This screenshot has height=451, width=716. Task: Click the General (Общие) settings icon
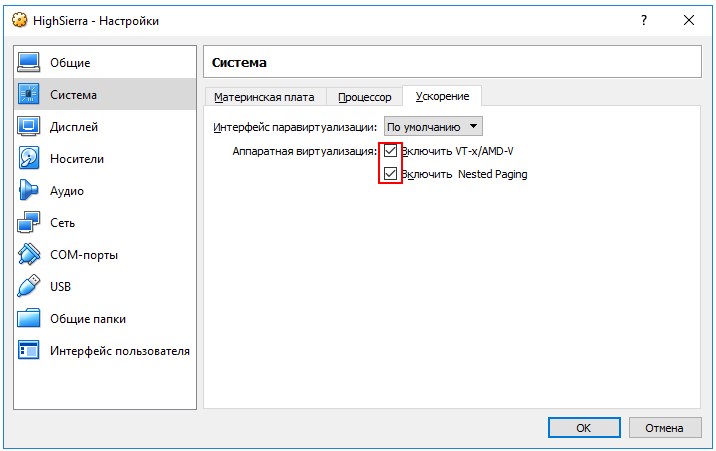[29, 63]
